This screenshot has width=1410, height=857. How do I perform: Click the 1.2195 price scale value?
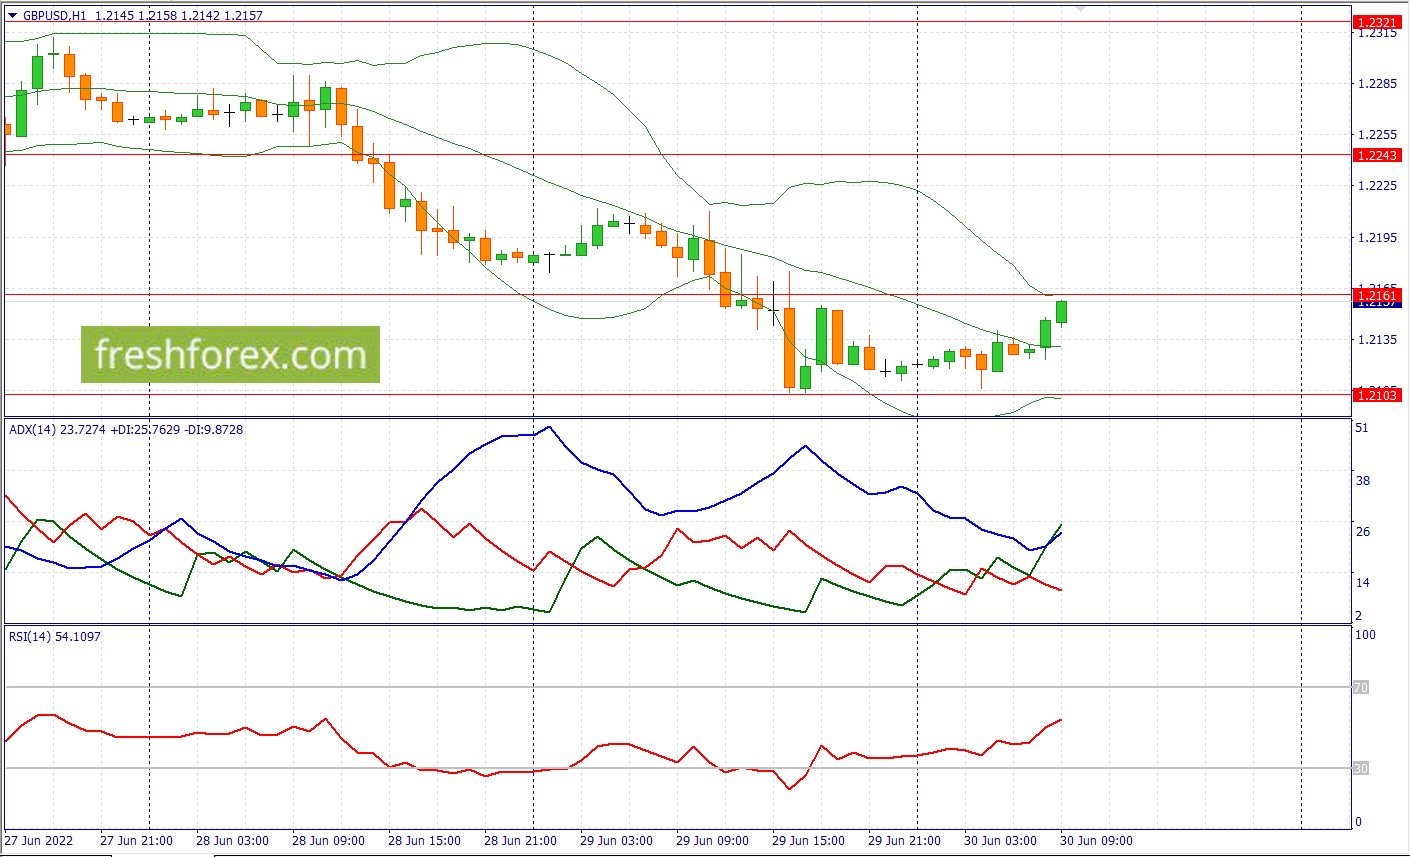point(1377,237)
